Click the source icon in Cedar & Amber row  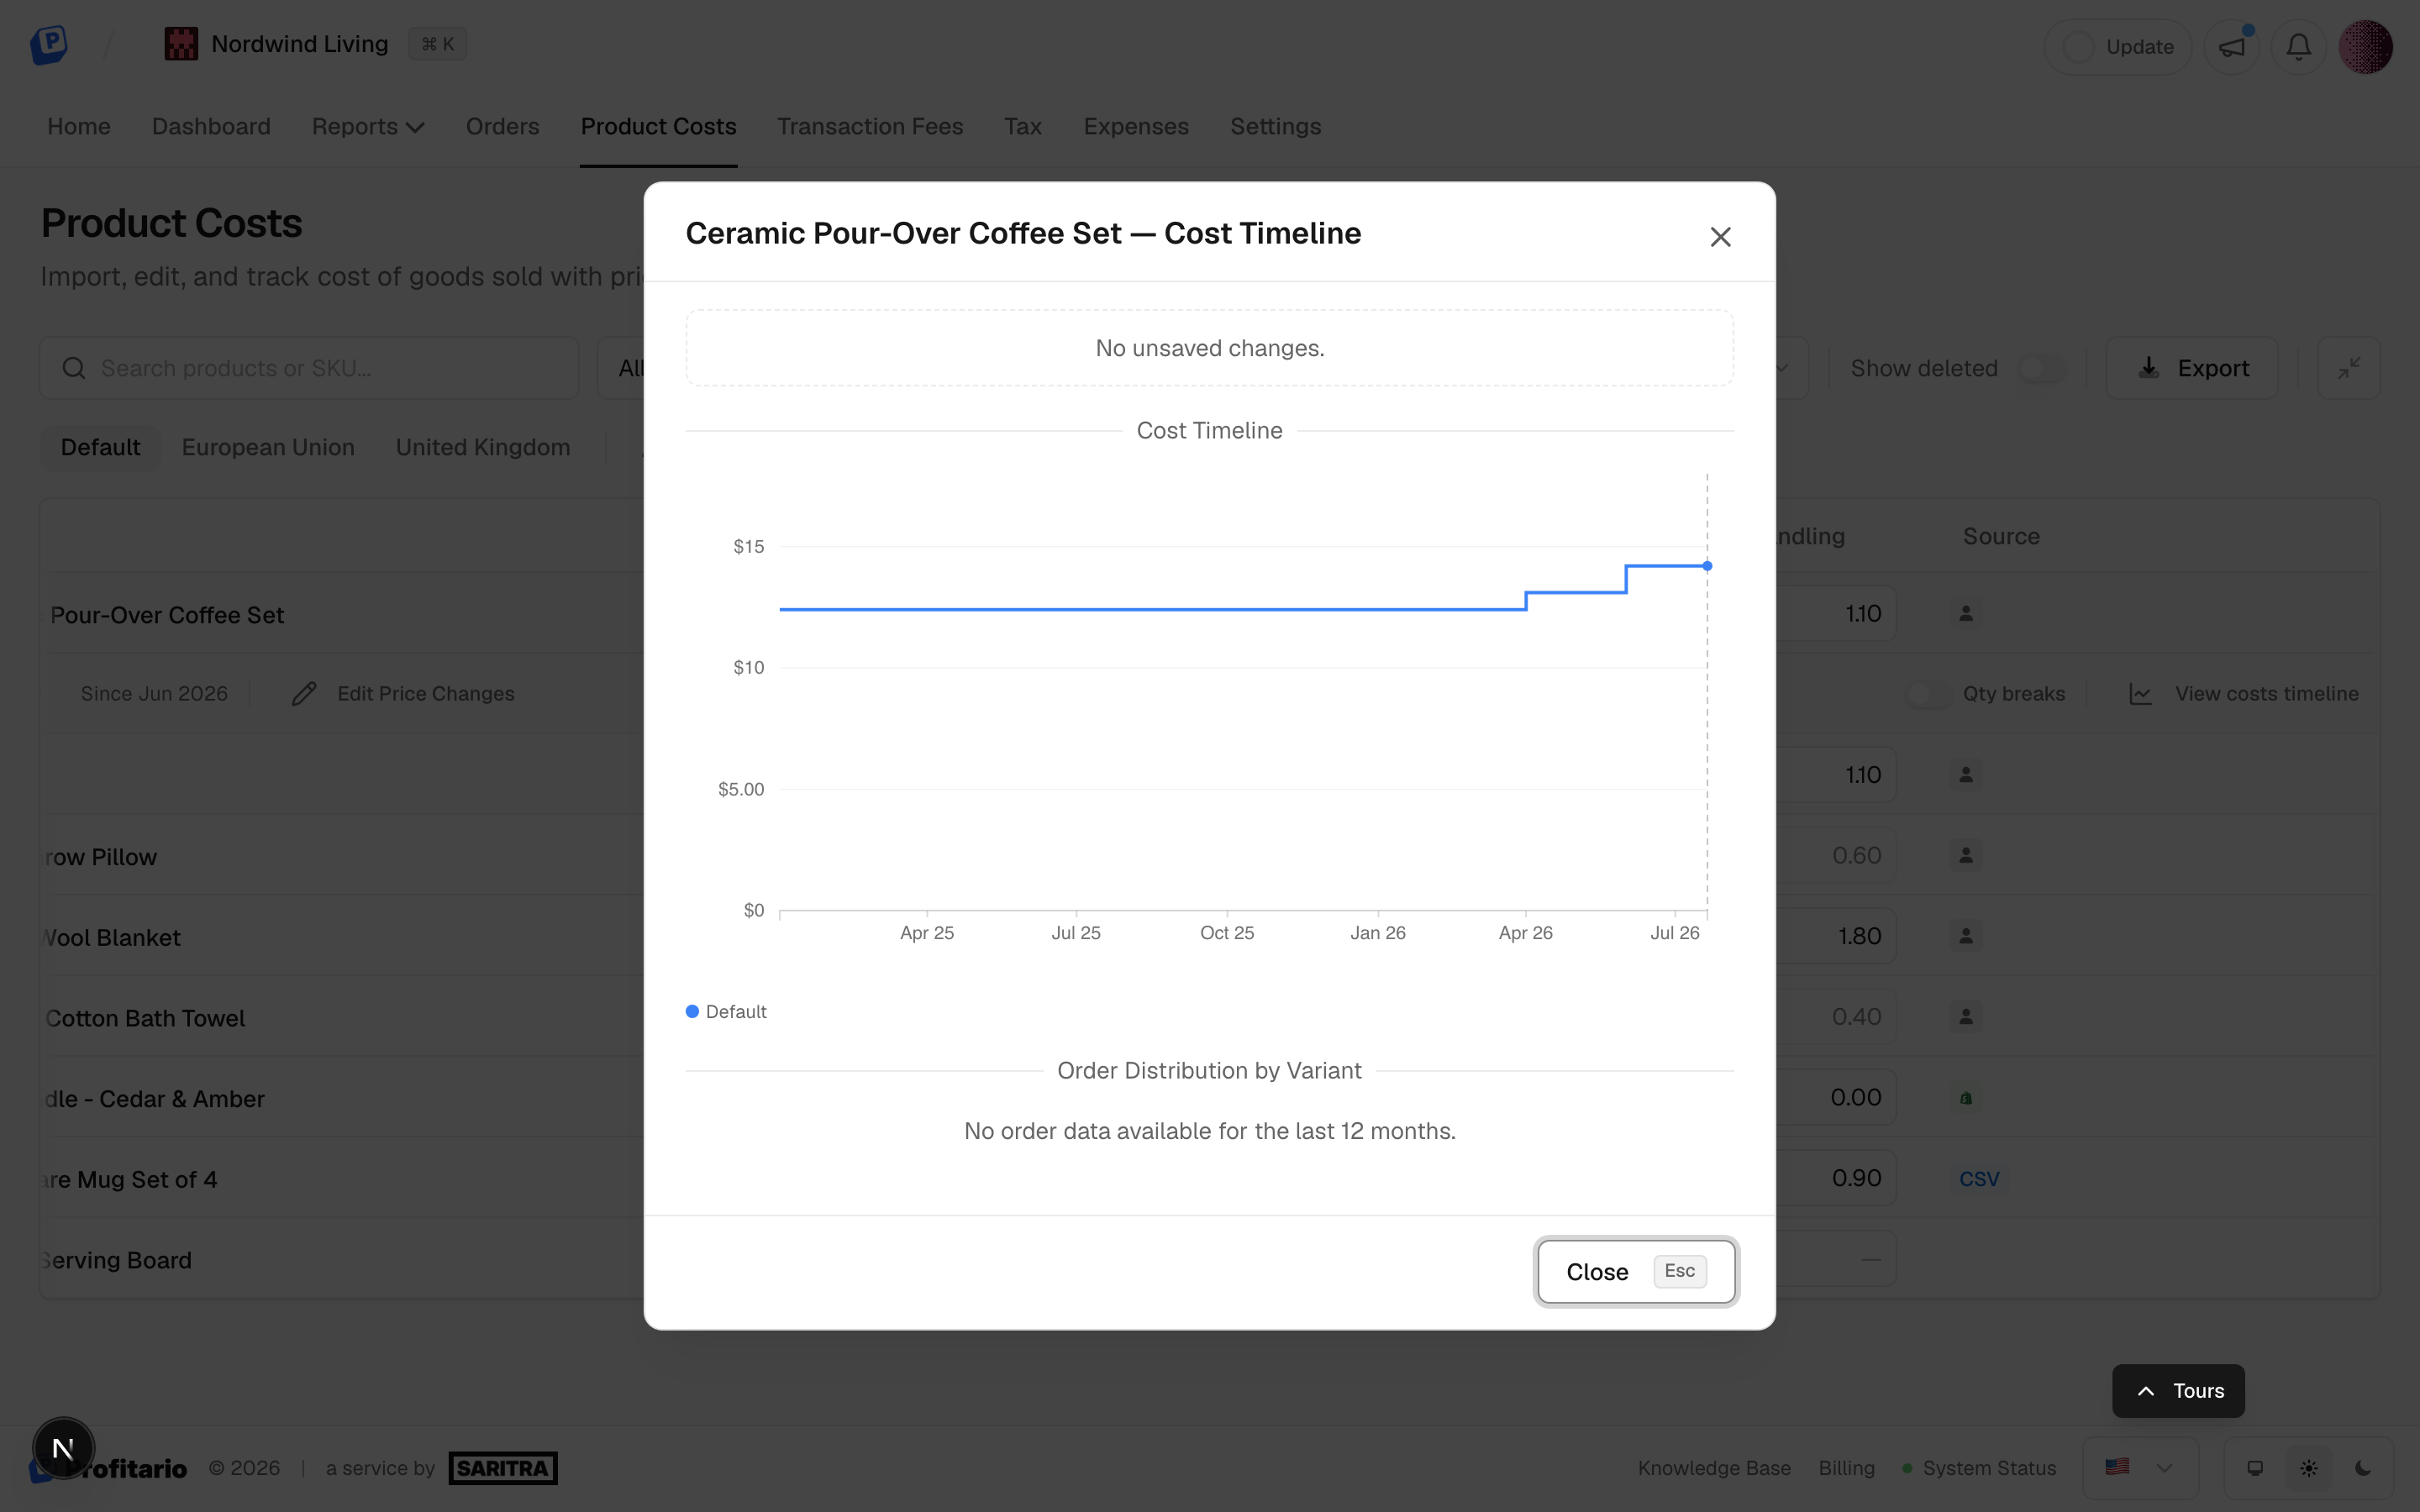coord(1966,1098)
